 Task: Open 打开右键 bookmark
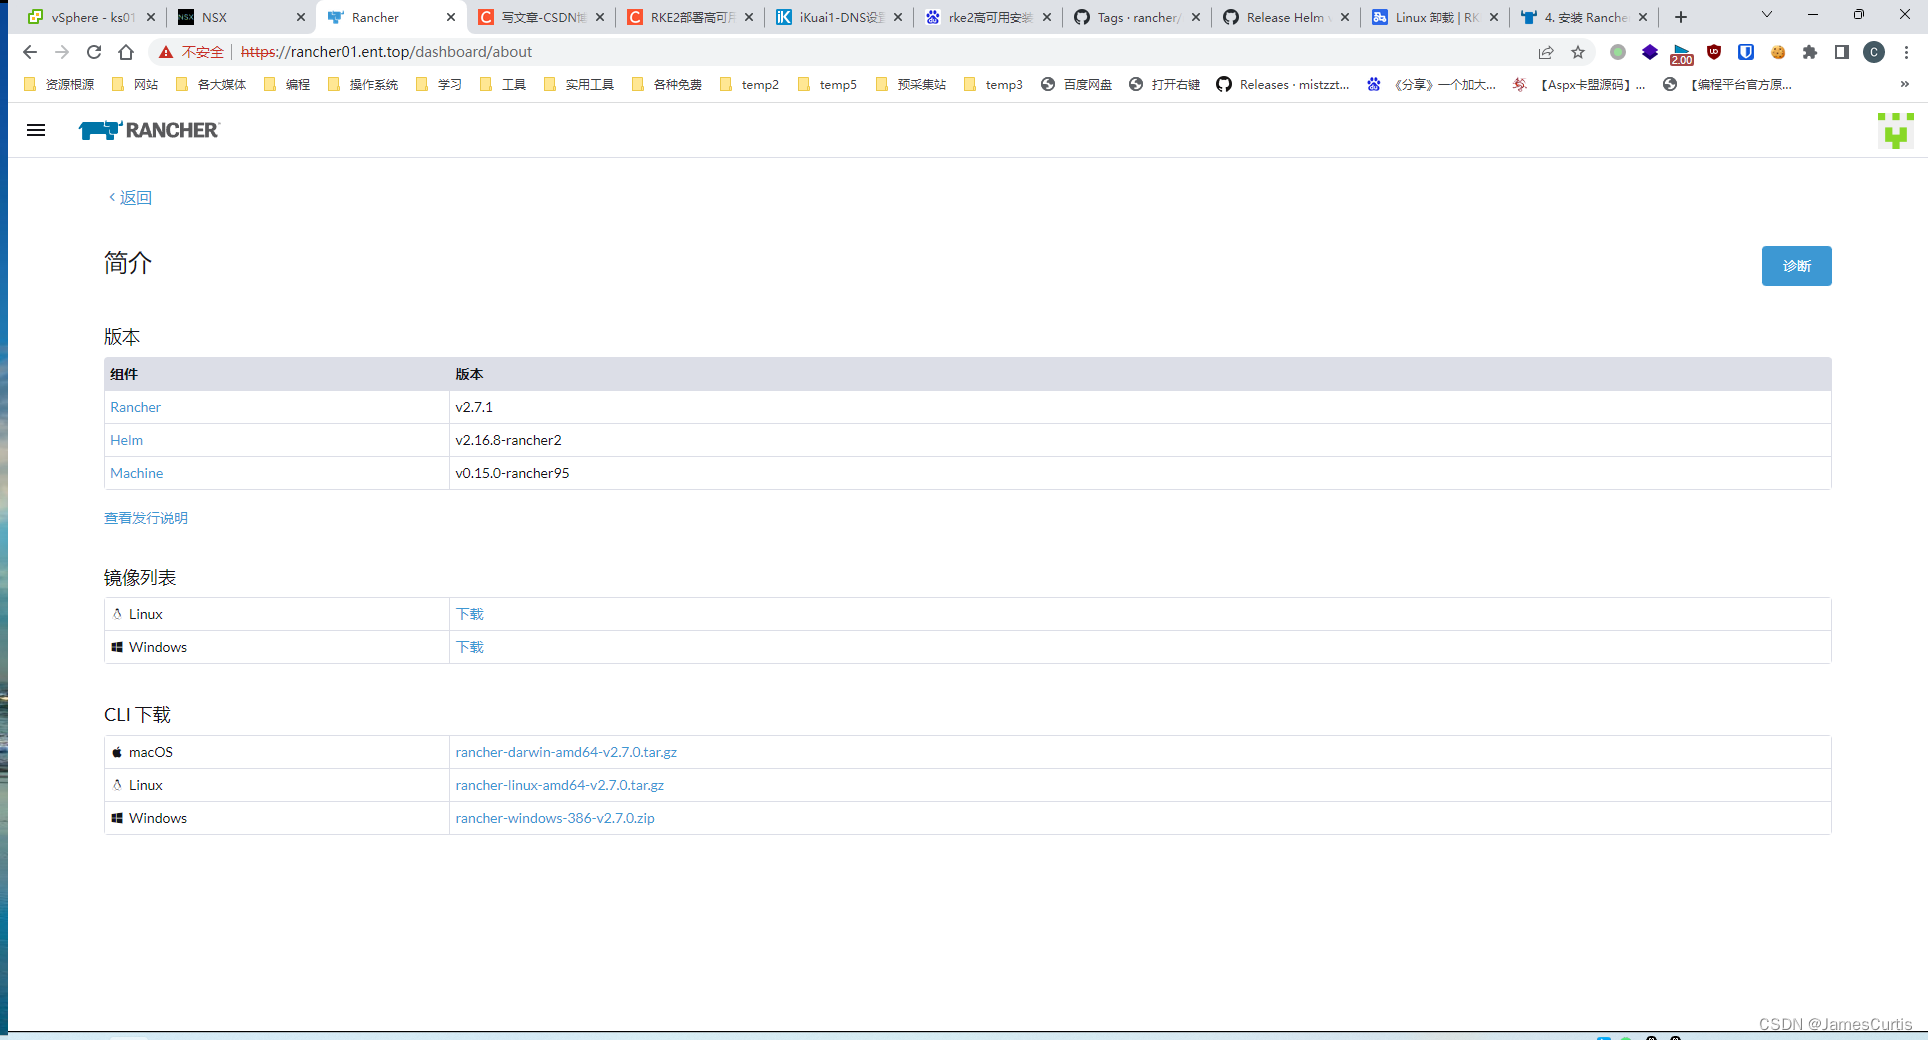point(1164,84)
